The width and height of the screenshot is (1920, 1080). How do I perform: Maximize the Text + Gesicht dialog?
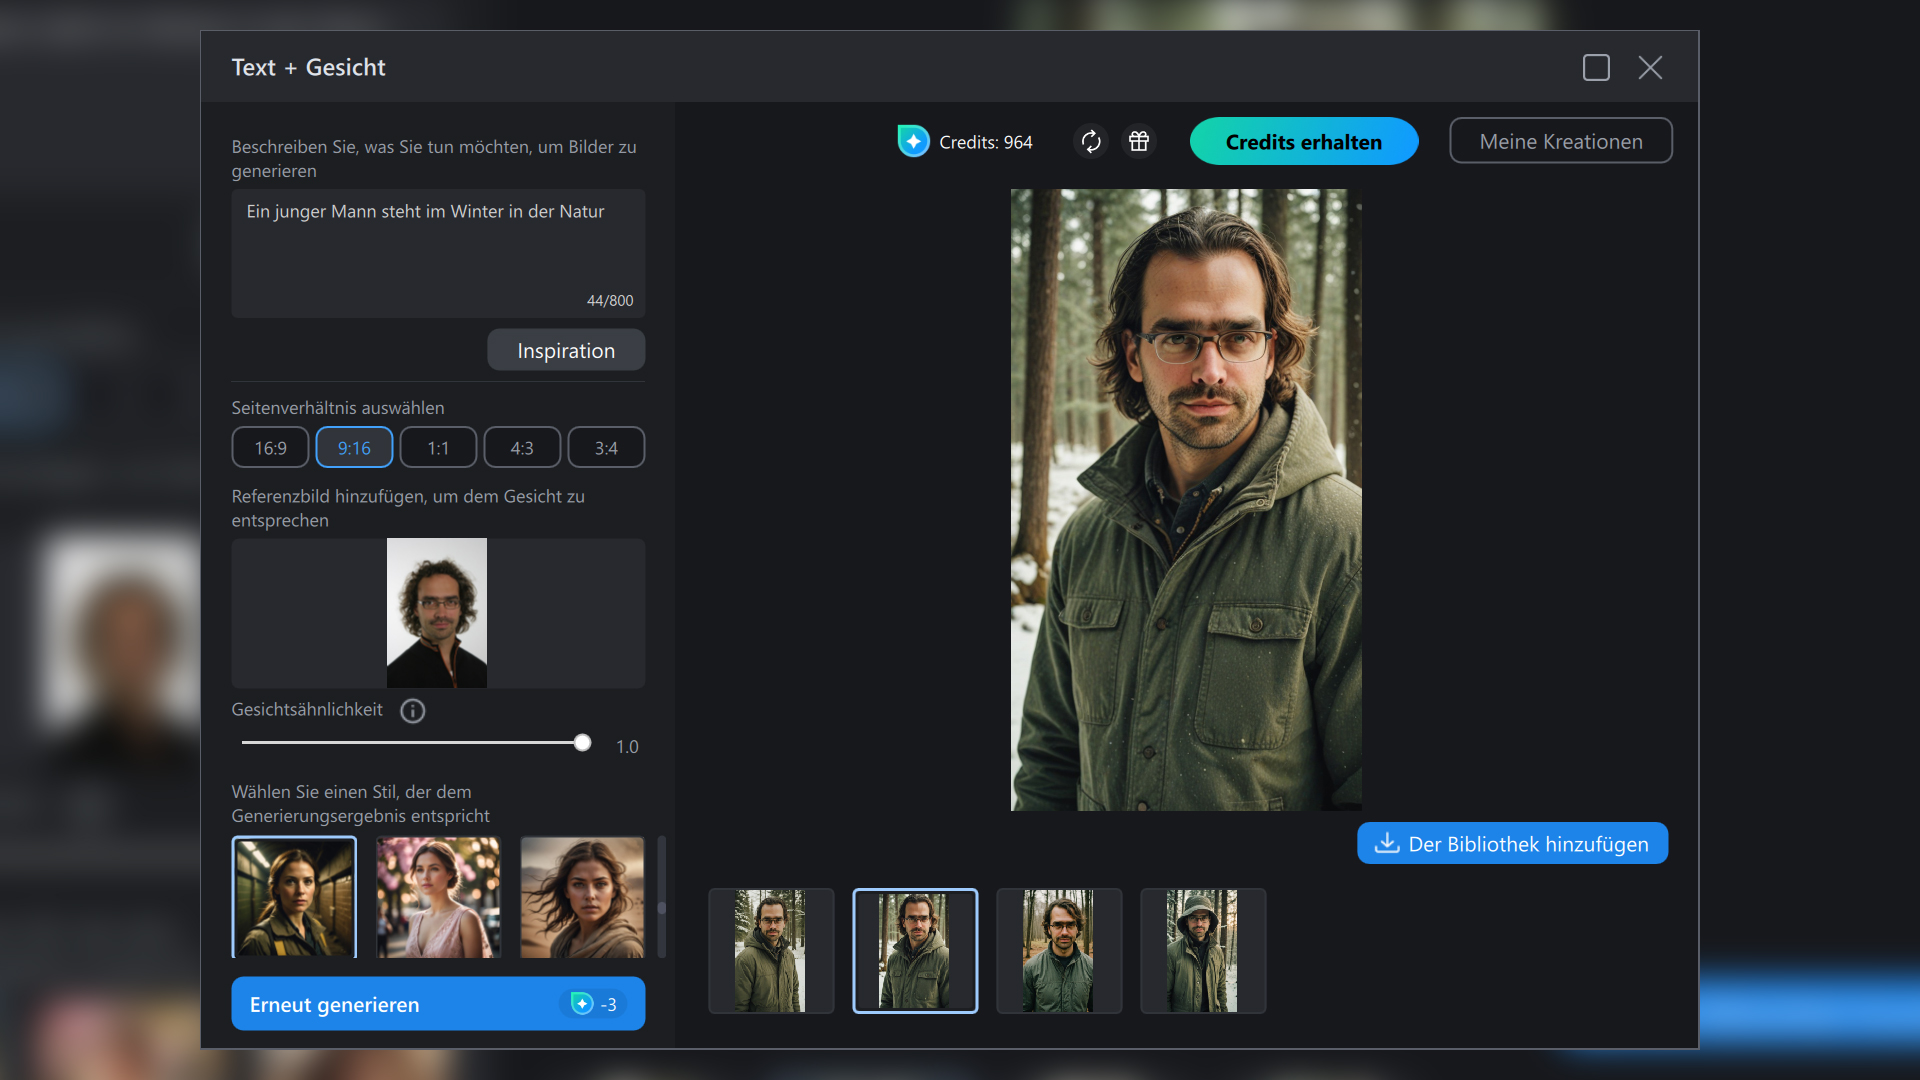tap(1596, 68)
